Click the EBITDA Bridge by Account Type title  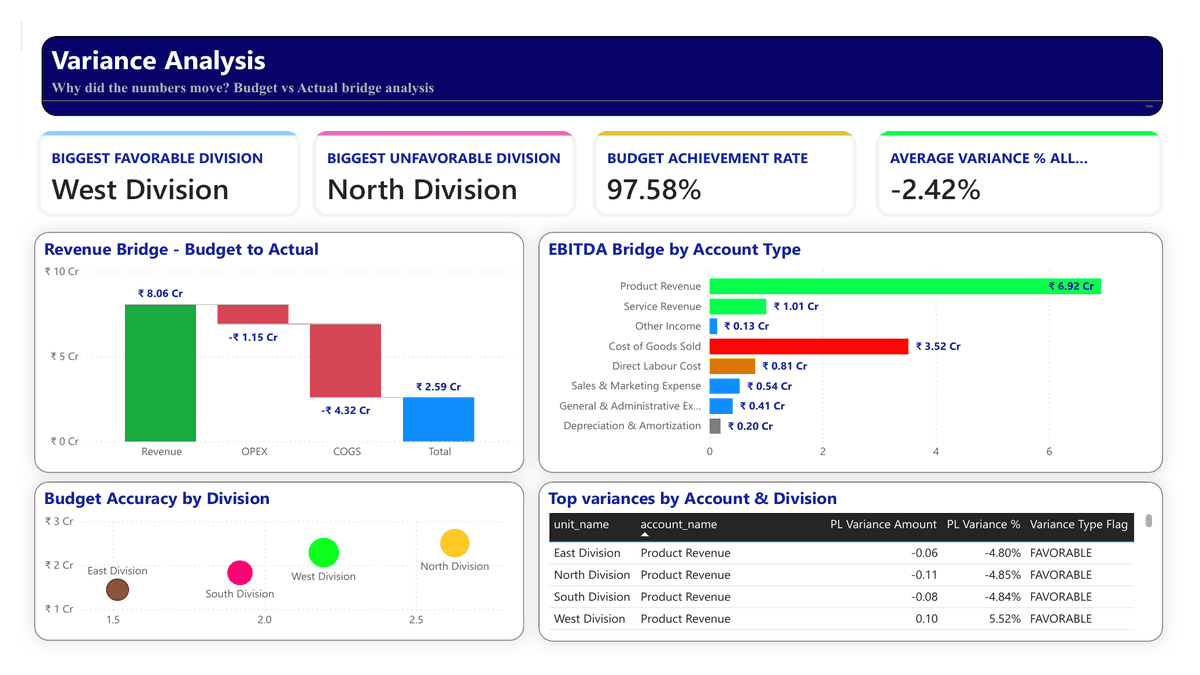click(674, 249)
